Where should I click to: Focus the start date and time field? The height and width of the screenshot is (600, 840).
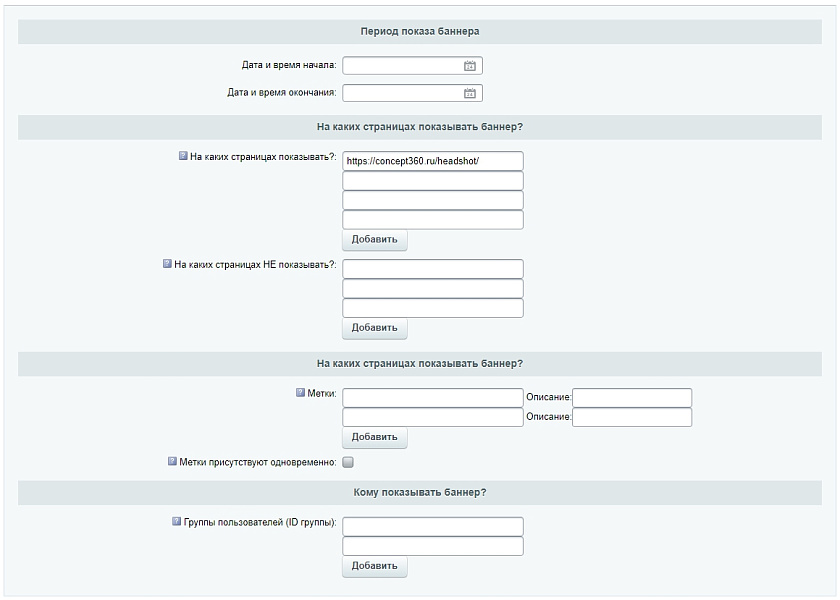coord(402,66)
